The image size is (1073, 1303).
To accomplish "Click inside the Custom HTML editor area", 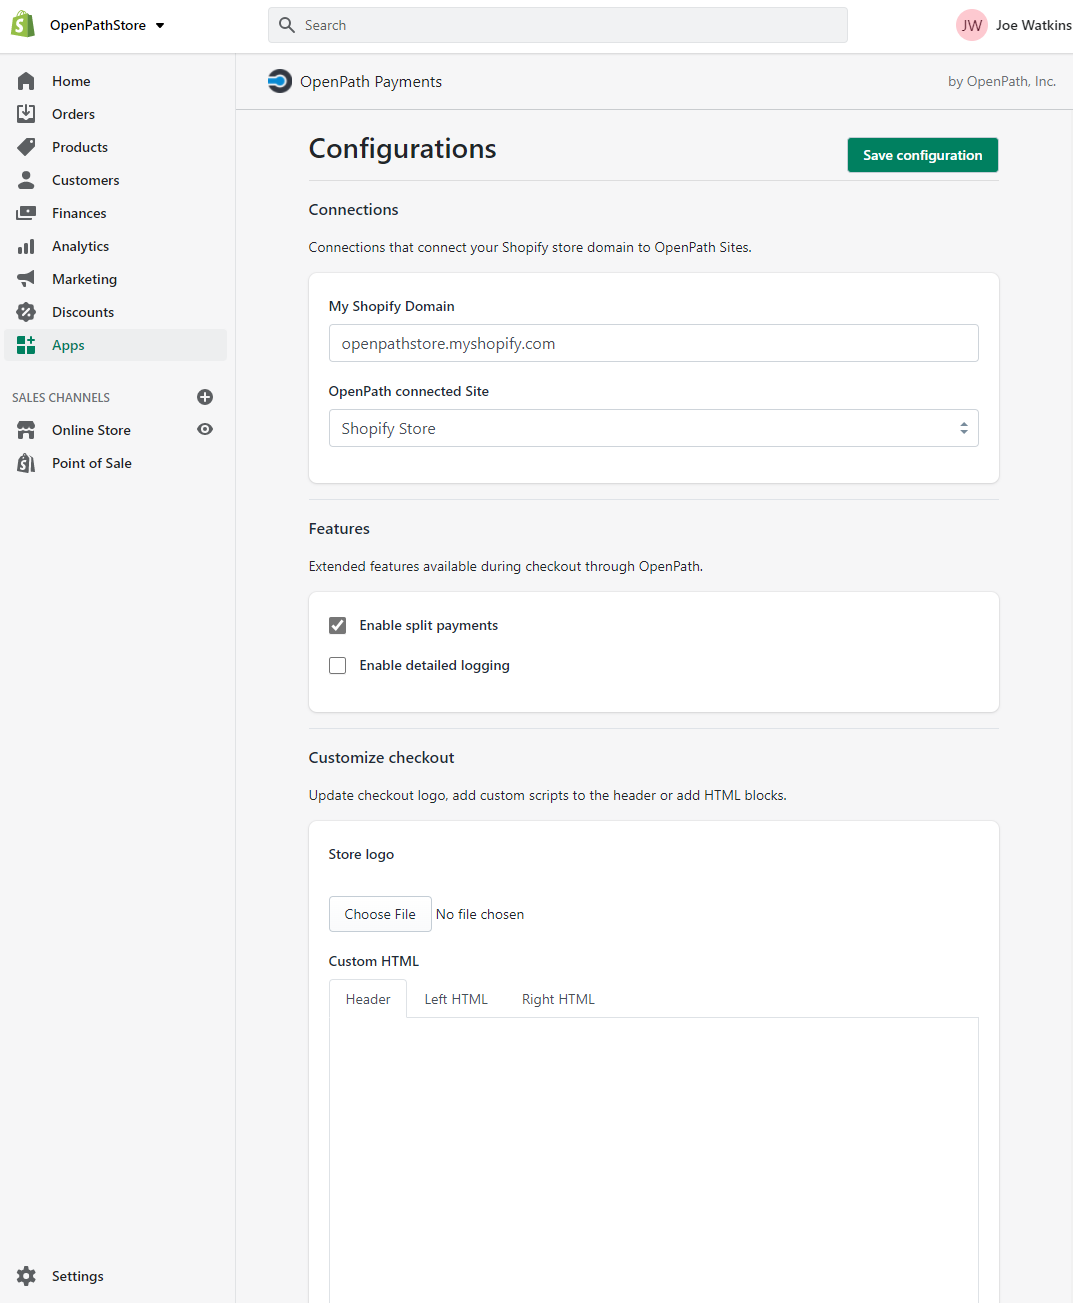I will pos(654,1160).
